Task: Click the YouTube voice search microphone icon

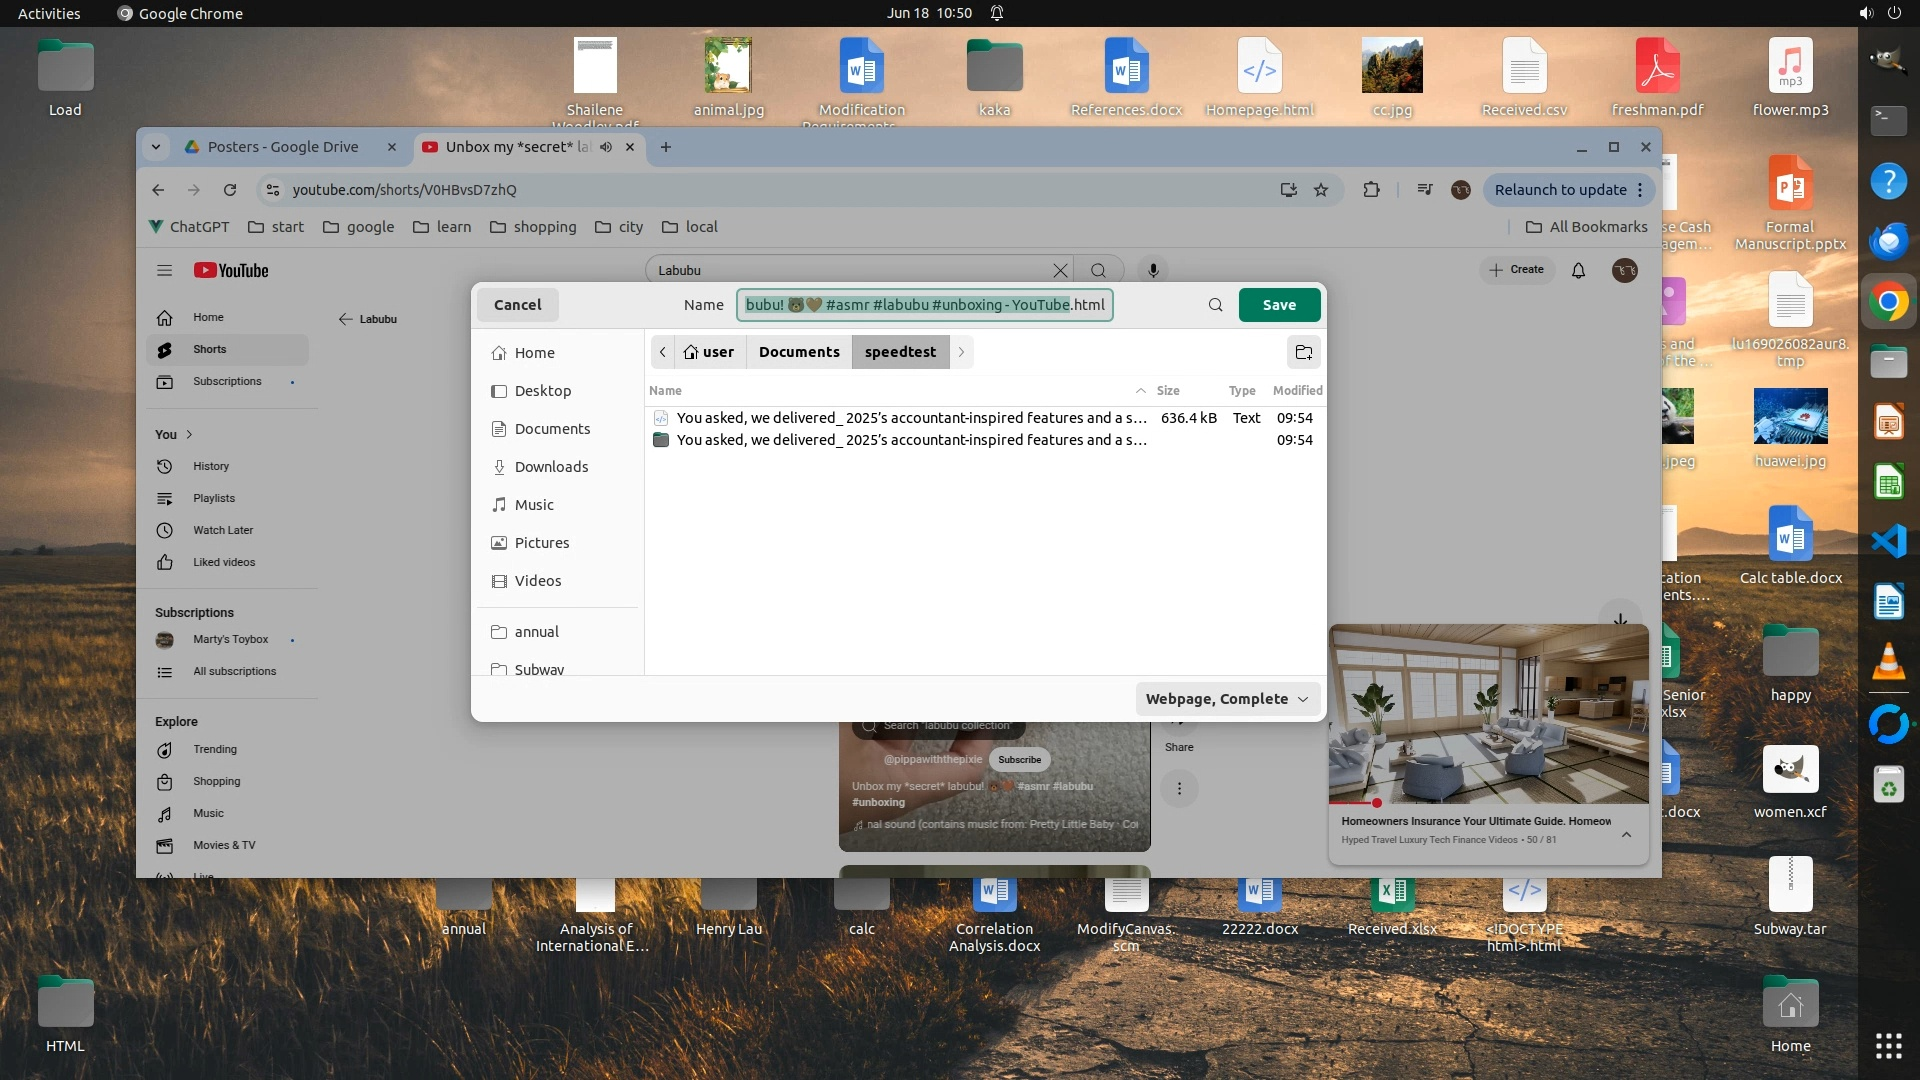Action: (1153, 270)
